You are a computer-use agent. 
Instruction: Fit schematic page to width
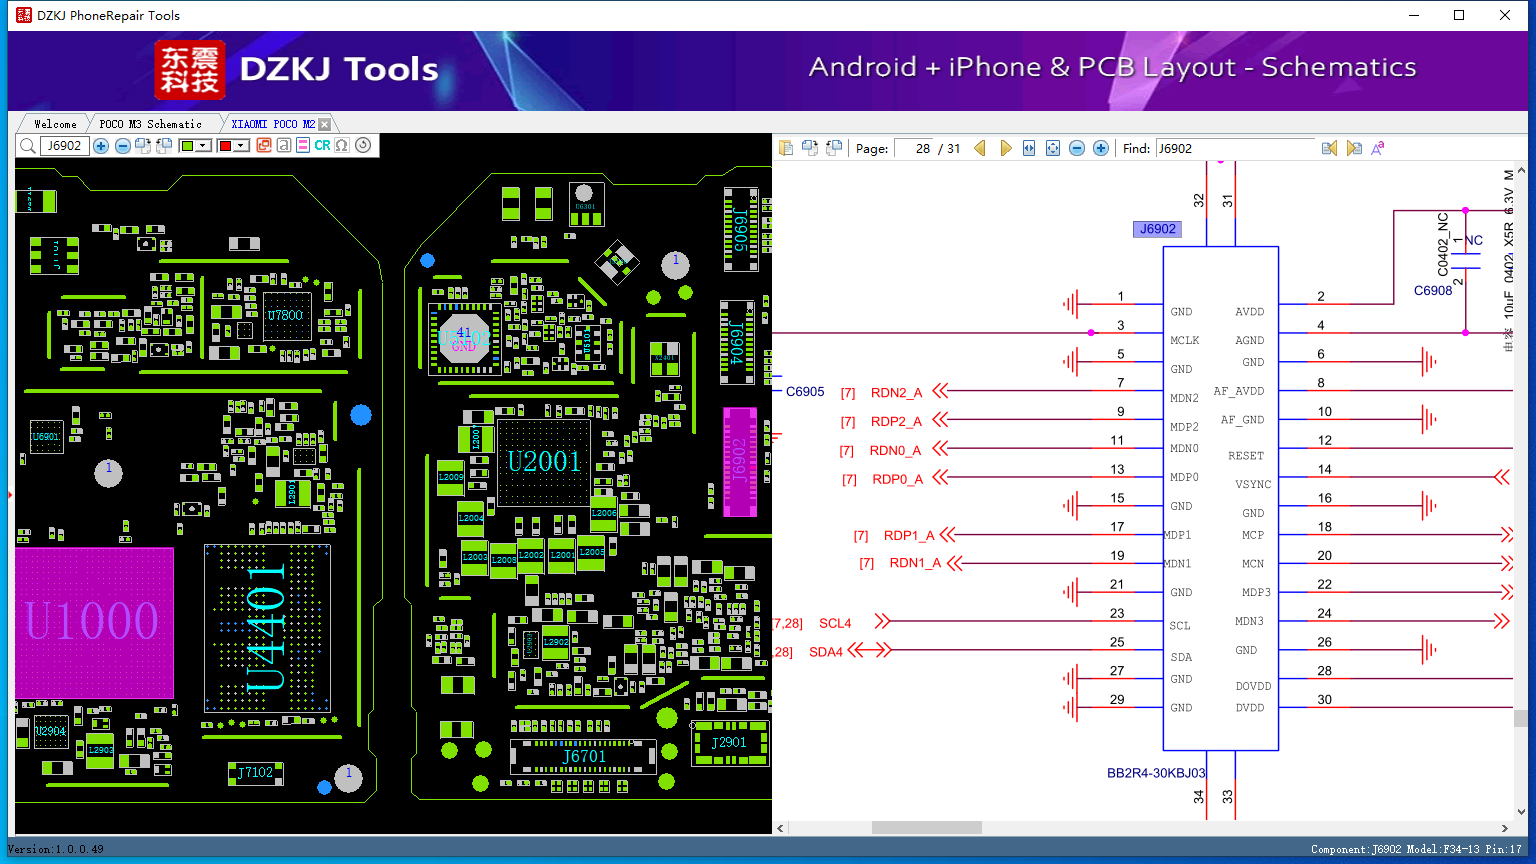pyautogui.click(x=1029, y=148)
